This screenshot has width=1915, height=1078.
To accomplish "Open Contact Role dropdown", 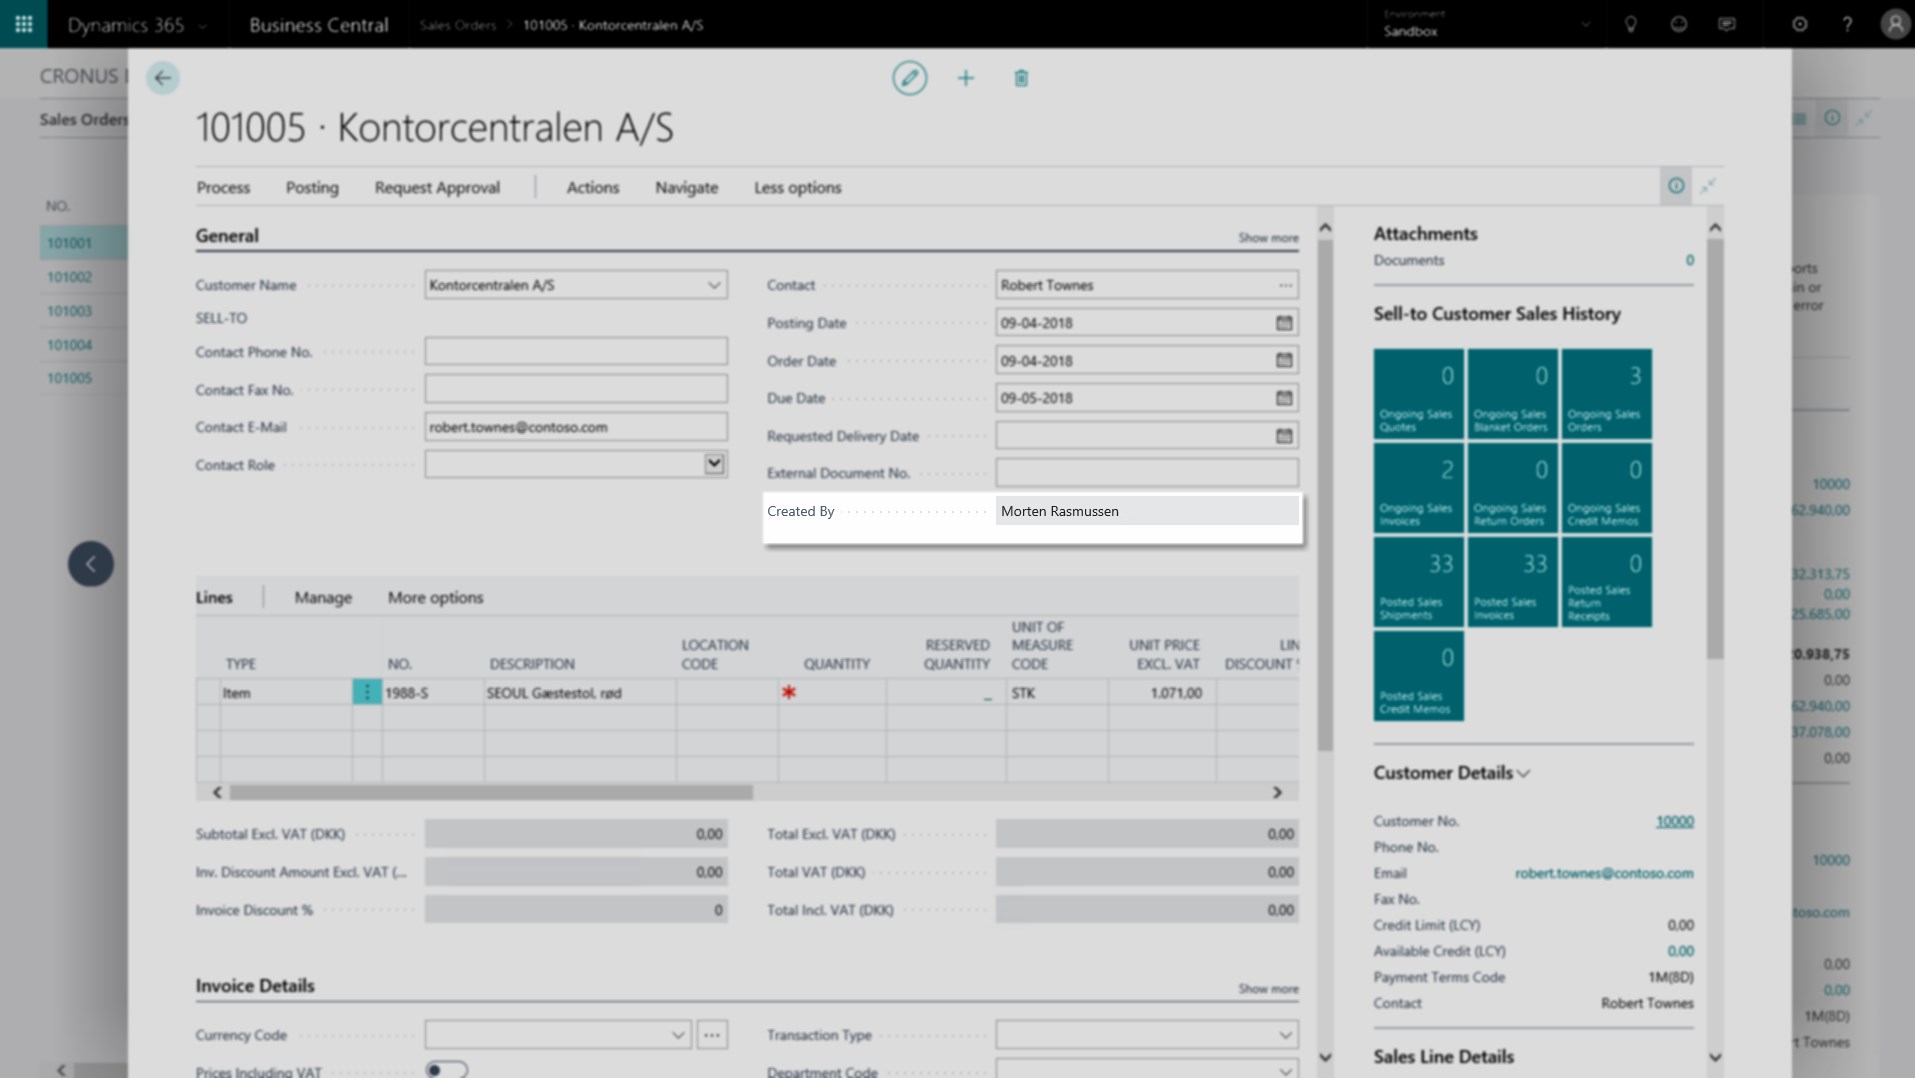I will pyautogui.click(x=714, y=464).
